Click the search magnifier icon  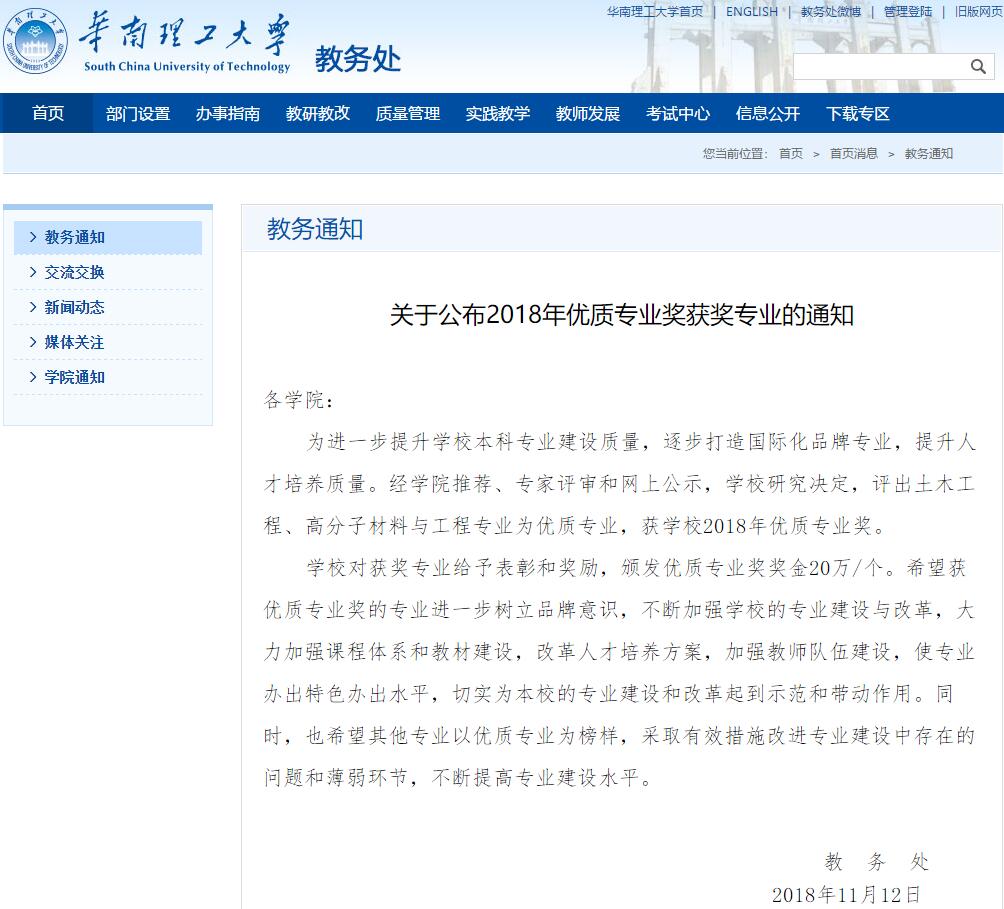(978, 67)
